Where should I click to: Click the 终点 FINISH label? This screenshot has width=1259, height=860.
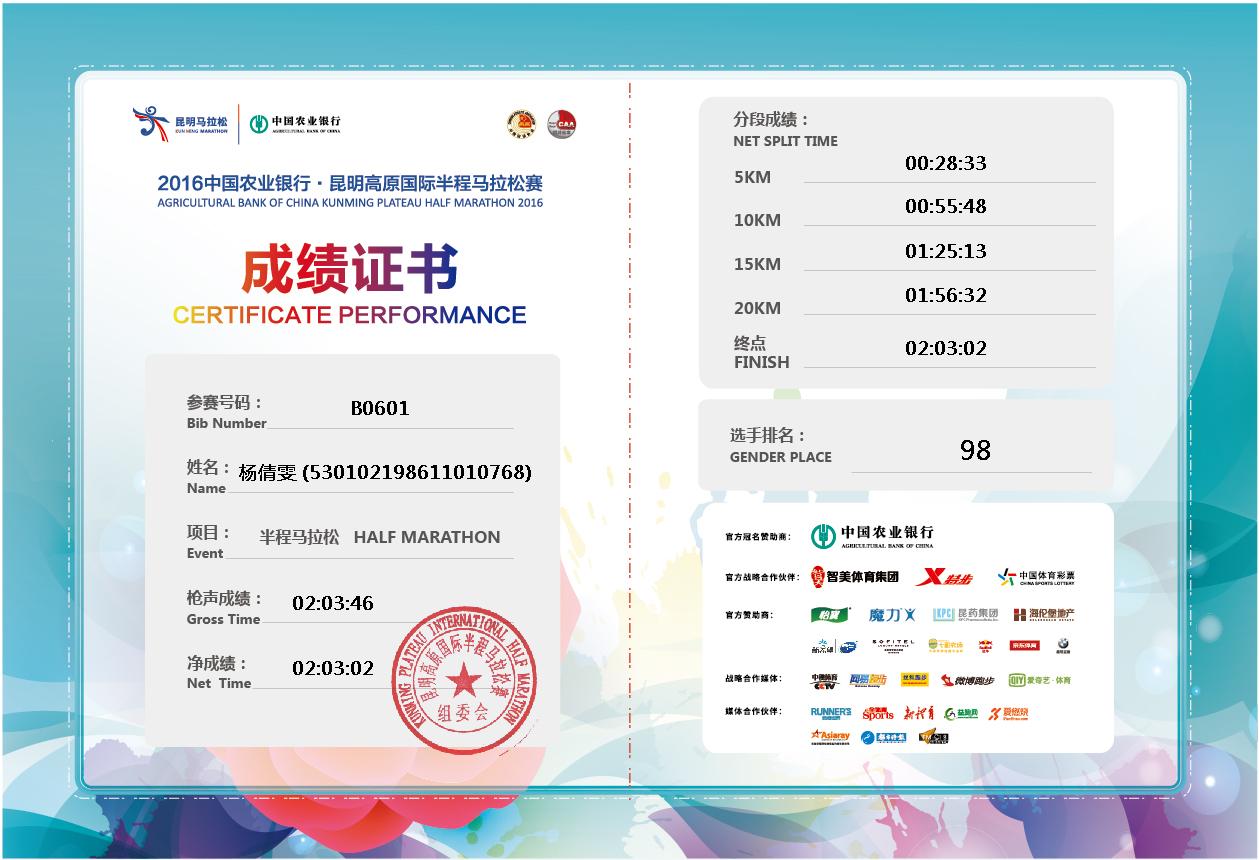pos(762,353)
